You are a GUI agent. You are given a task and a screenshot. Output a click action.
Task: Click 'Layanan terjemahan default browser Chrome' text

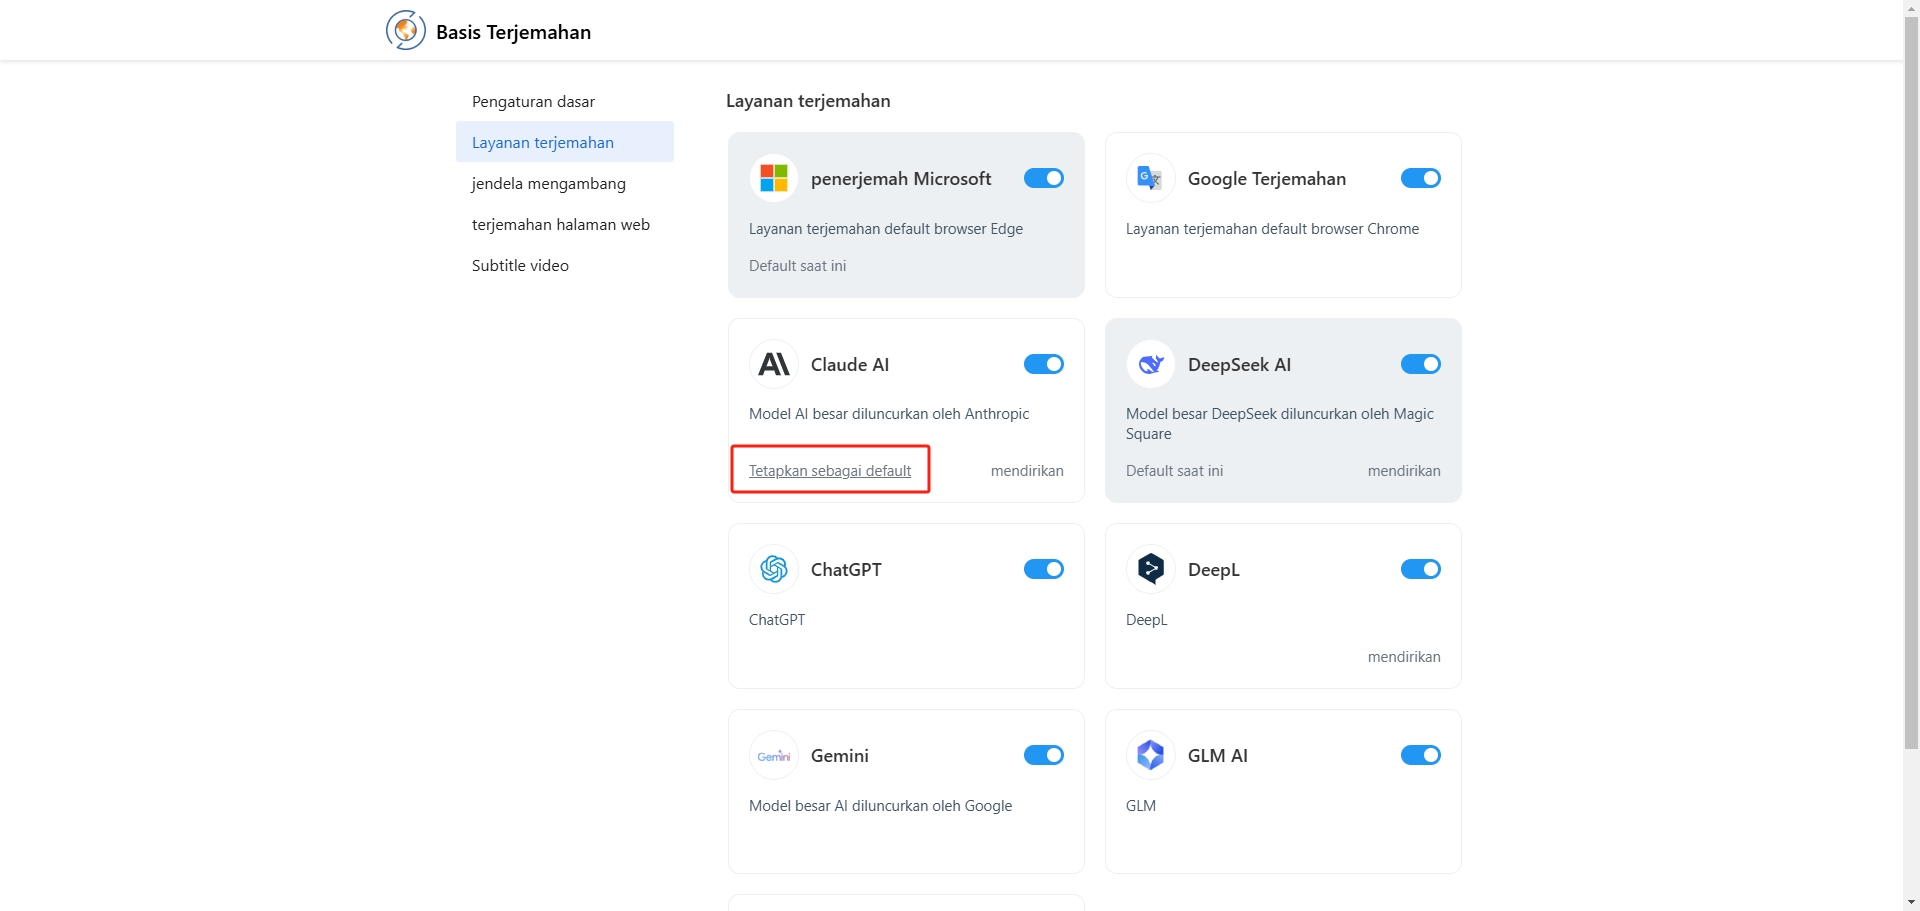pos(1272,228)
